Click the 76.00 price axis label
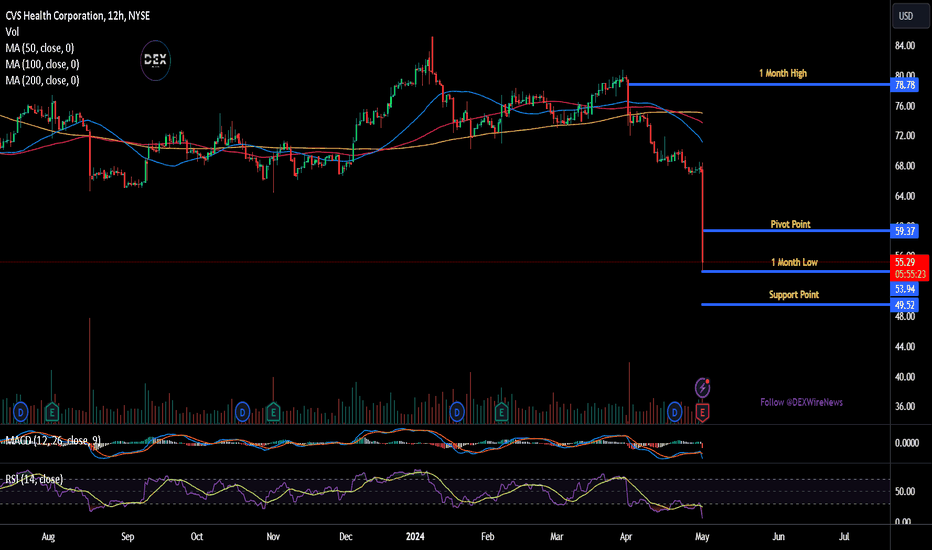This screenshot has width=932, height=550. click(905, 106)
